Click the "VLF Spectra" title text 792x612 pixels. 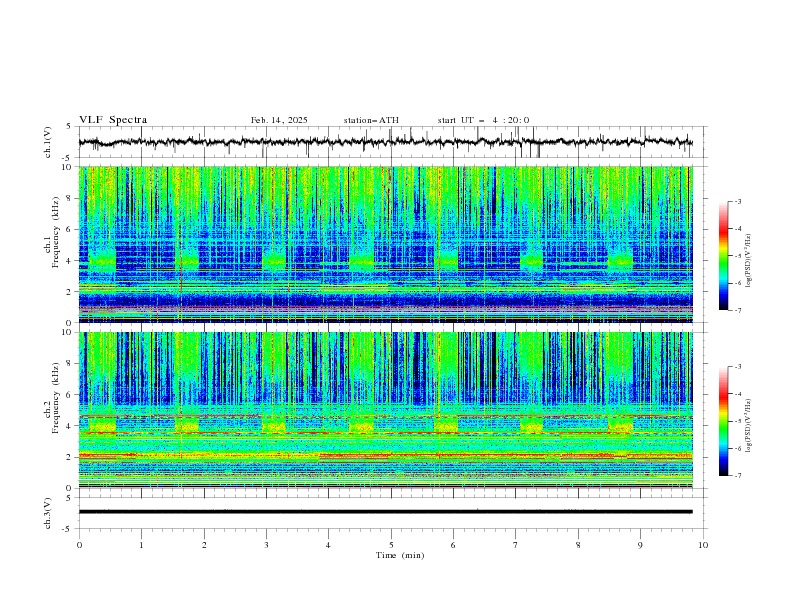coord(113,120)
